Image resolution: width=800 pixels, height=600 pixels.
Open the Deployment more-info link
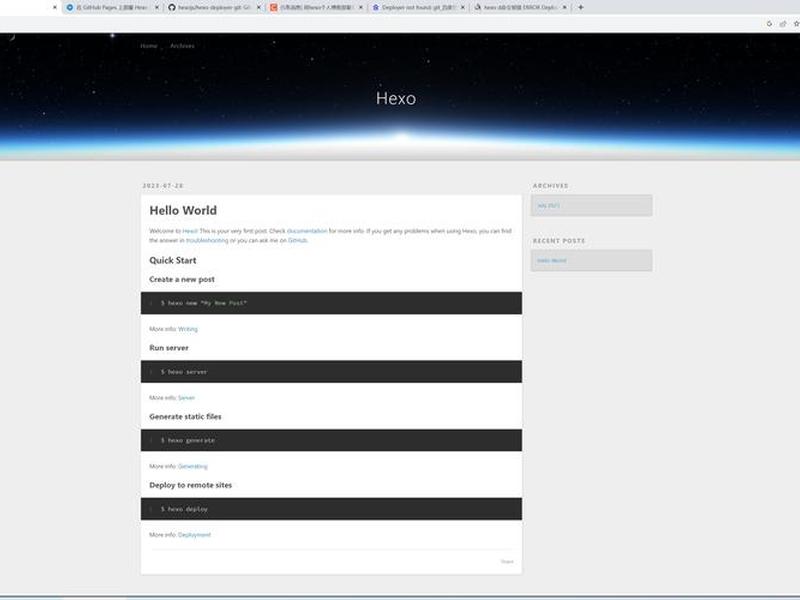pos(194,535)
